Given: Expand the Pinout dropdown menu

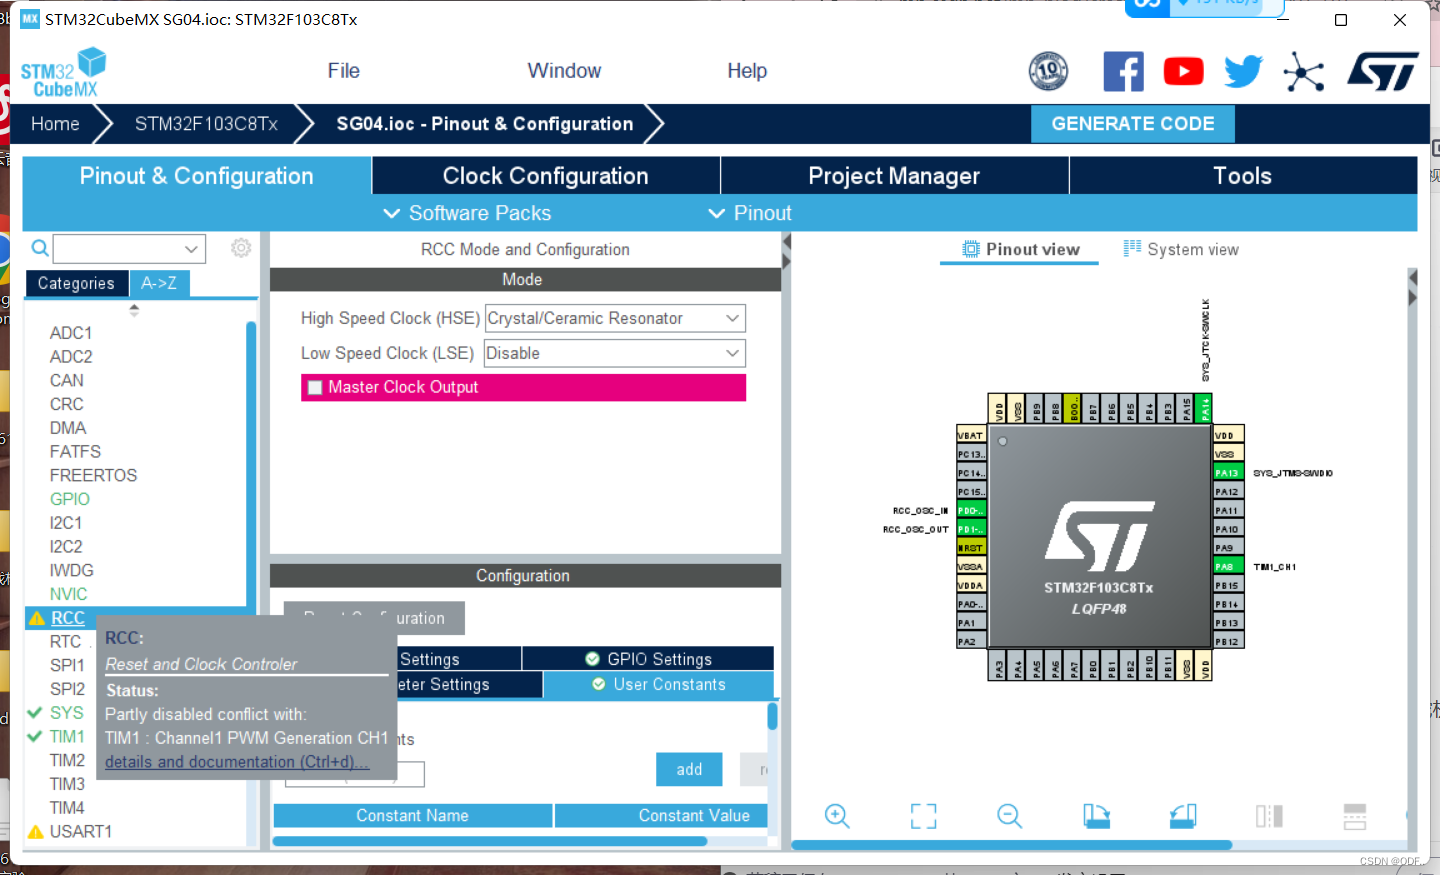Looking at the screenshot, I should point(750,213).
